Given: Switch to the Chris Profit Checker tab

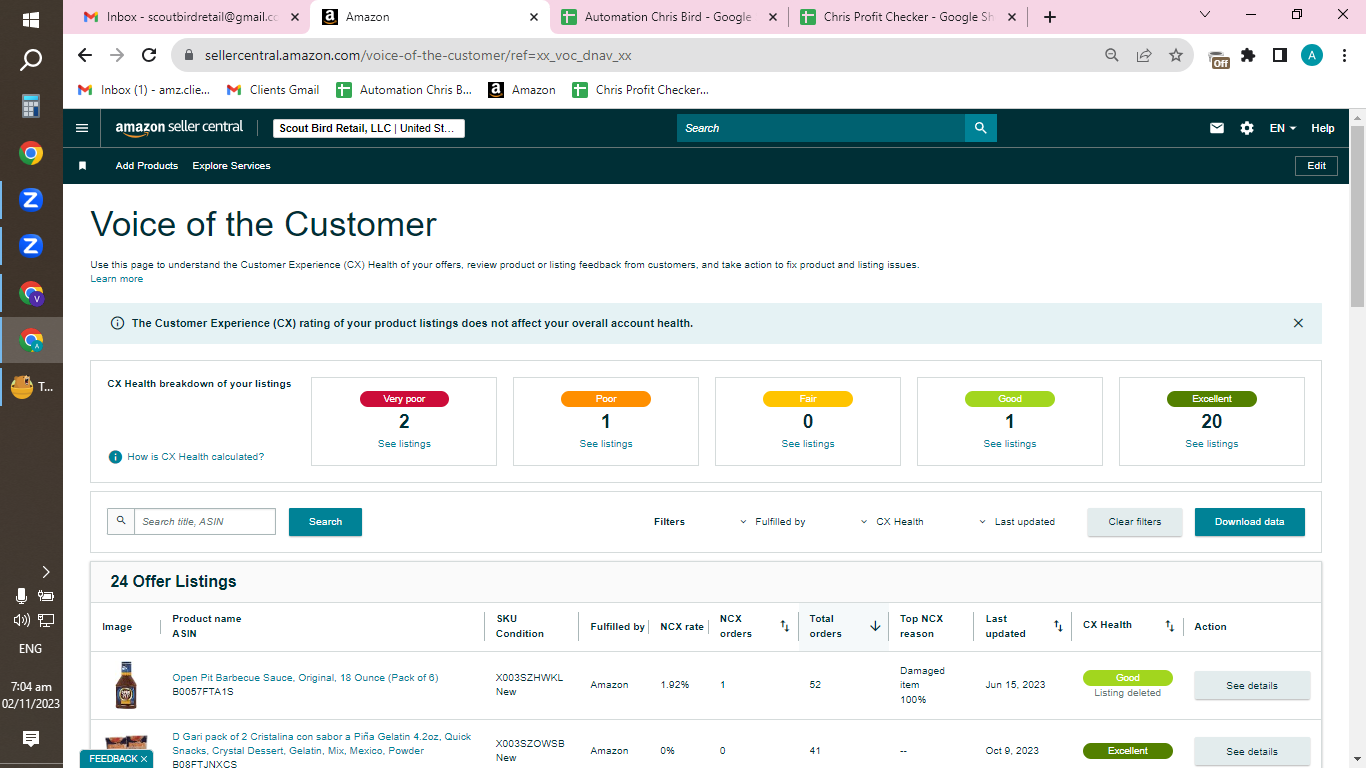Looking at the screenshot, I should click(x=906, y=17).
